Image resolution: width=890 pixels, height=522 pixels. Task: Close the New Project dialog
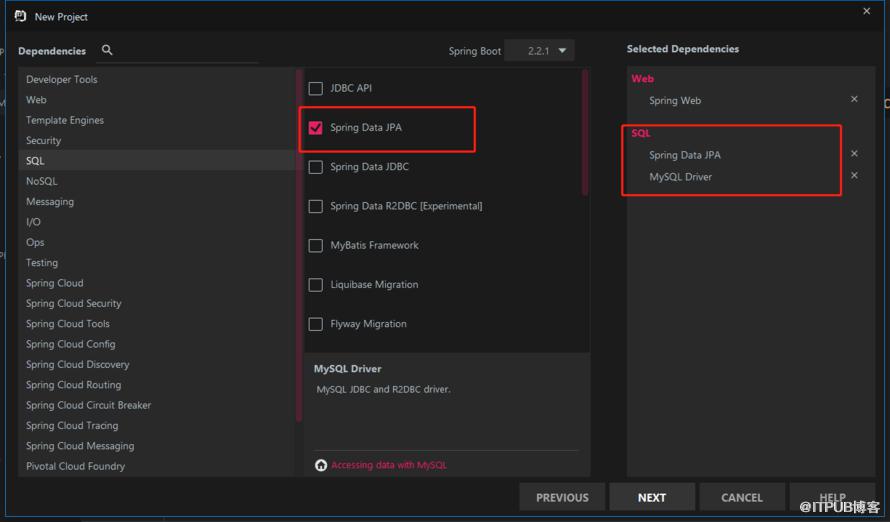coord(866,11)
